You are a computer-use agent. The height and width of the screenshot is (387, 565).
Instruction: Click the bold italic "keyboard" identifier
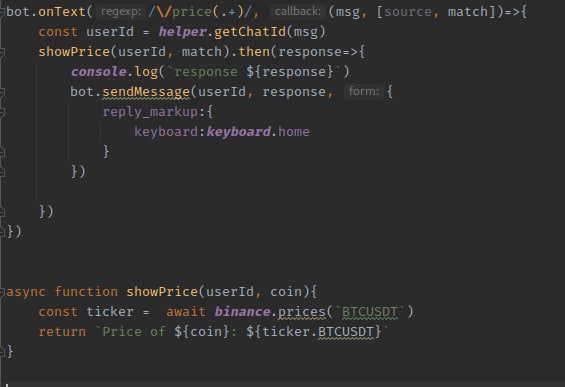tap(238, 132)
